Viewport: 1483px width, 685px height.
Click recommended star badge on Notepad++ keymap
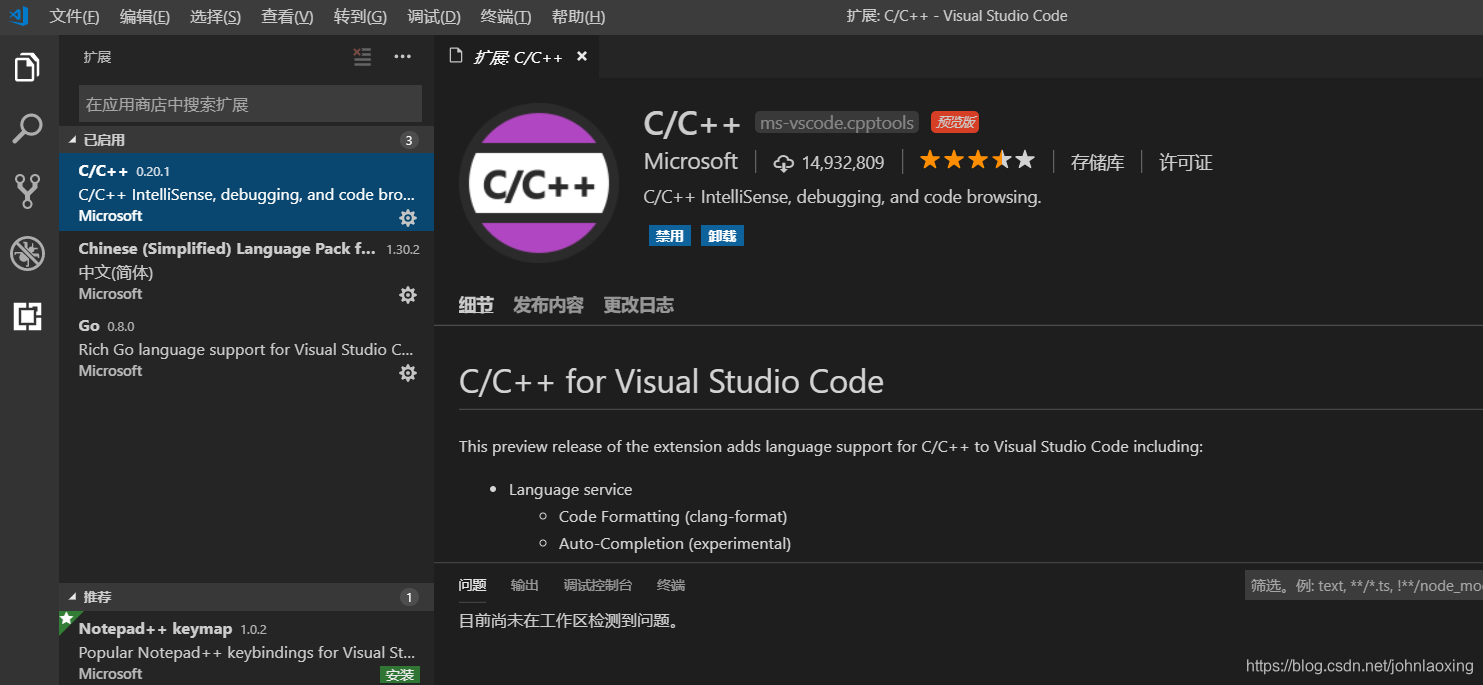(67, 619)
